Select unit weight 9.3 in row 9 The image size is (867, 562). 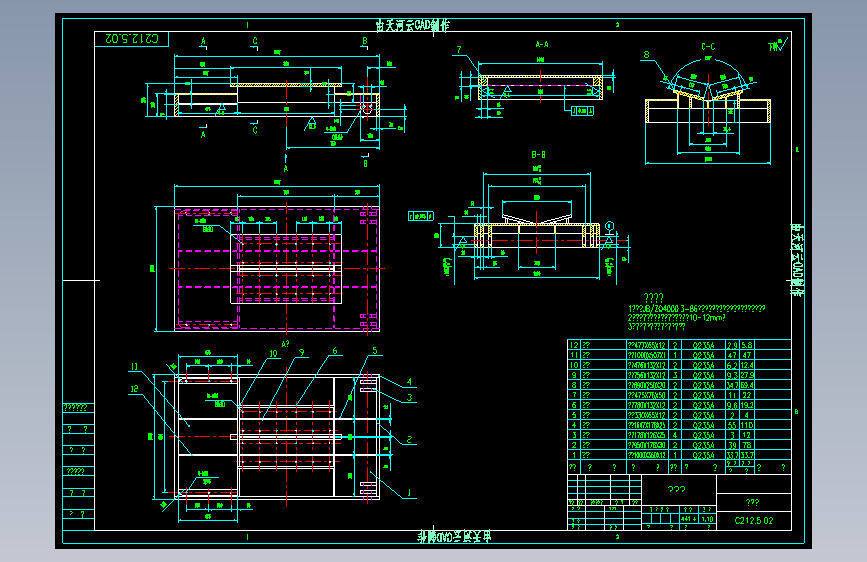(x=732, y=375)
